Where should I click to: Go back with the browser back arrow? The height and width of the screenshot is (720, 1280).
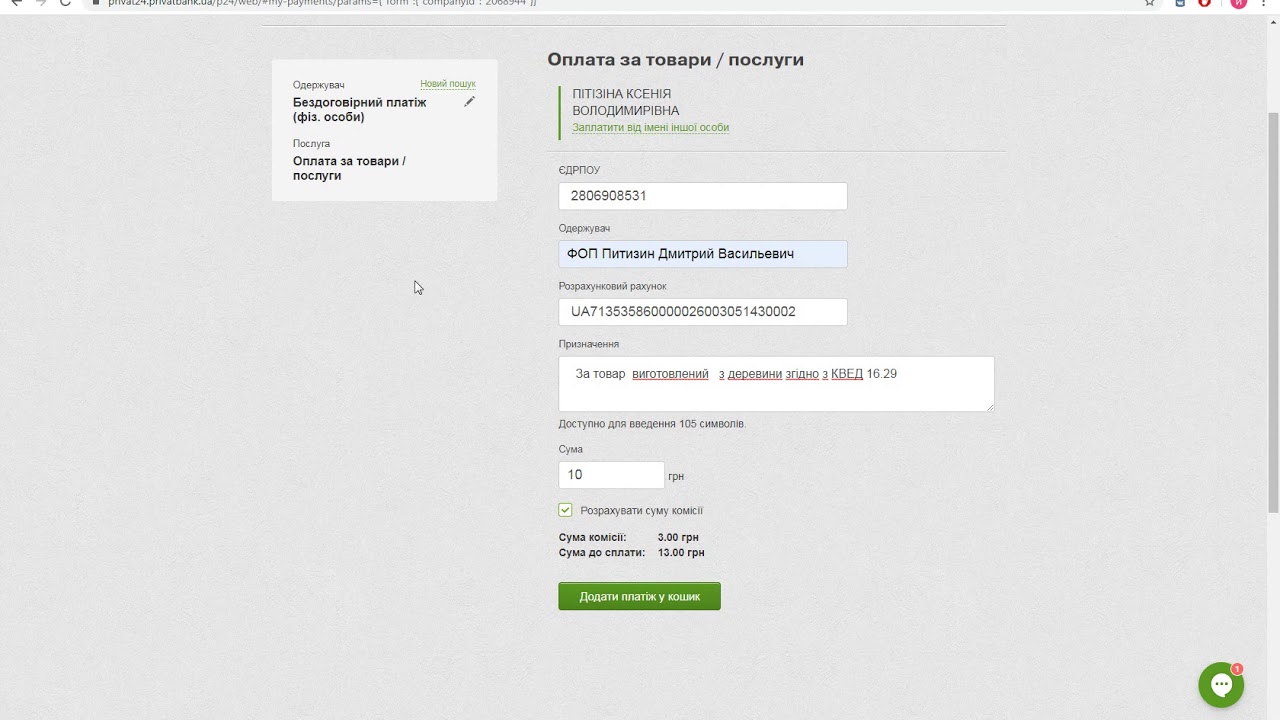point(16,3)
